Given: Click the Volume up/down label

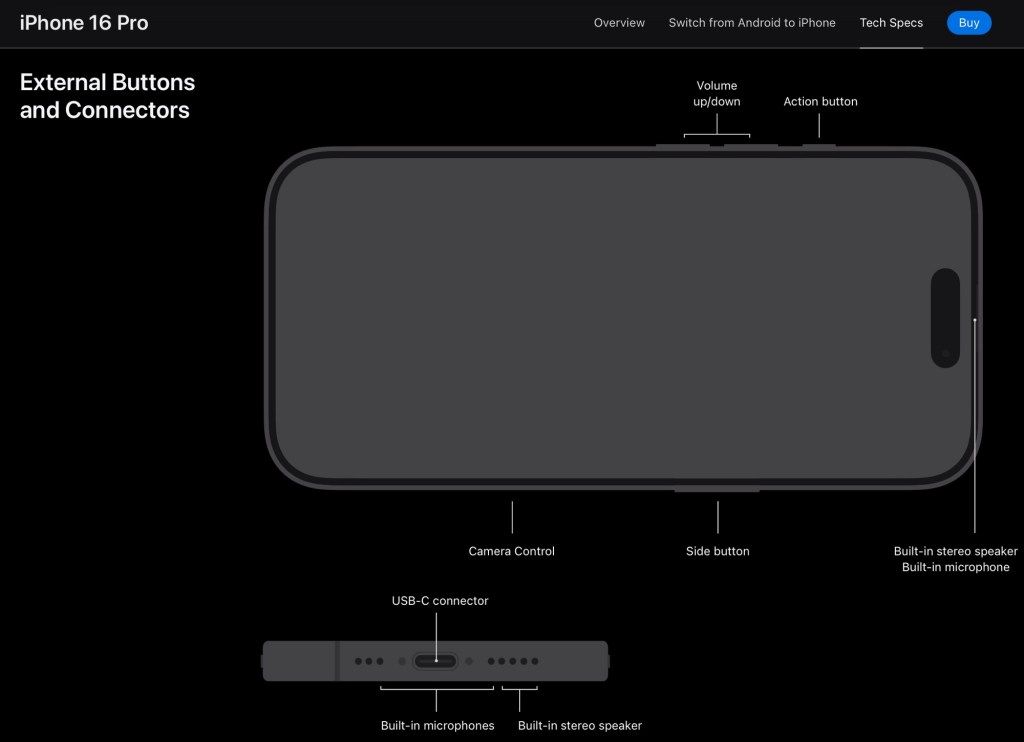Looking at the screenshot, I should pos(716,94).
